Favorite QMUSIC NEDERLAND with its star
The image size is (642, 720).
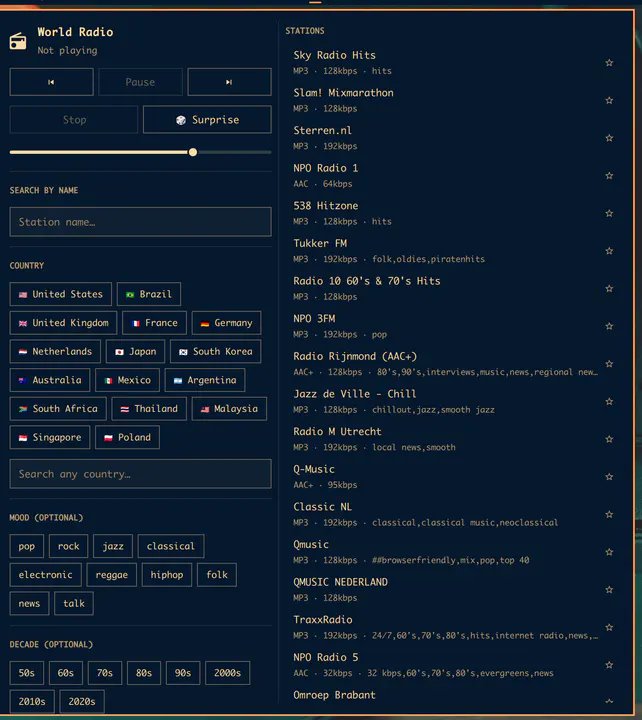pyautogui.click(x=609, y=590)
